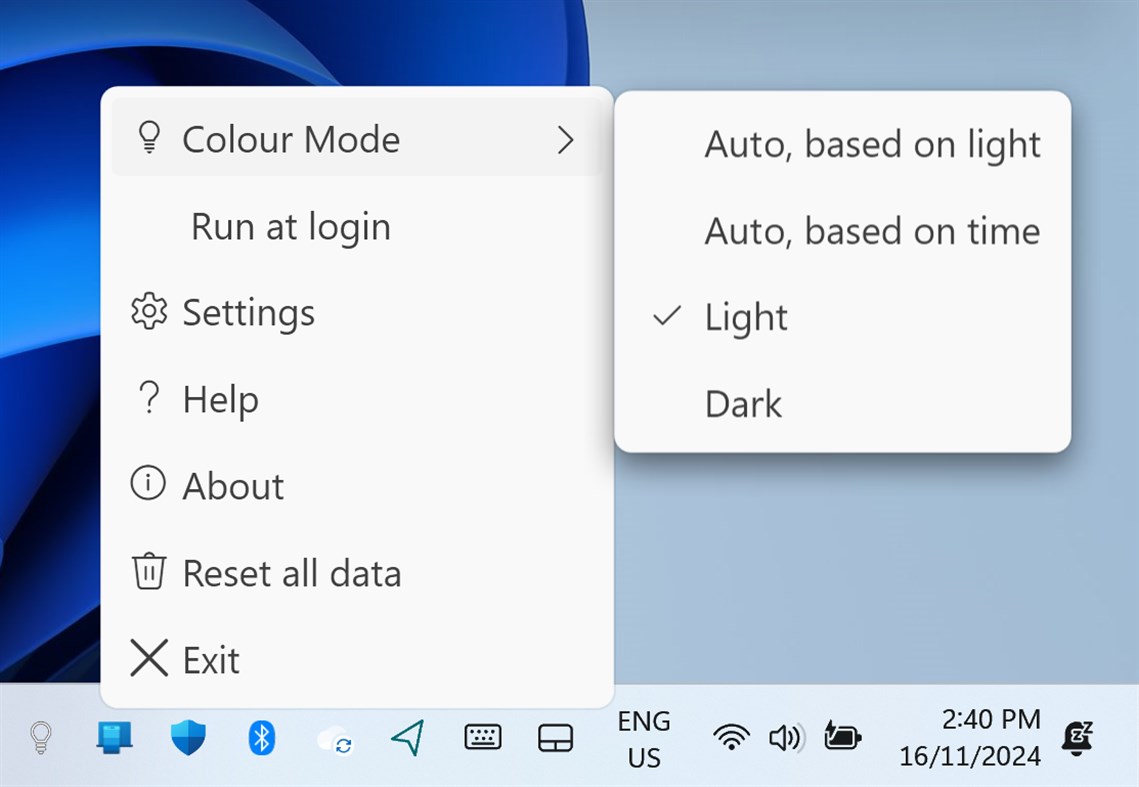Click the battery status icon
This screenshot has height=787, width=1139.
[842, 738]
